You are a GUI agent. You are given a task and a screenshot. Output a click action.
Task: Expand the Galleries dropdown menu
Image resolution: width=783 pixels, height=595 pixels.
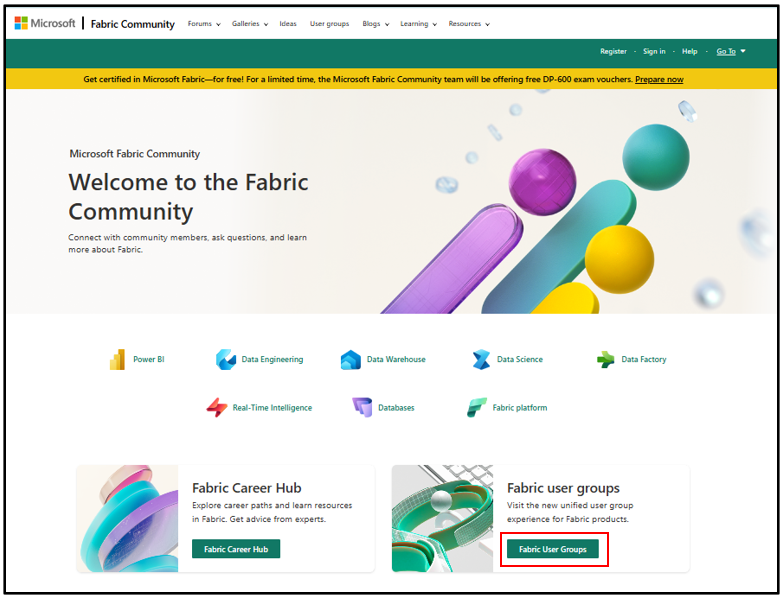250,23
